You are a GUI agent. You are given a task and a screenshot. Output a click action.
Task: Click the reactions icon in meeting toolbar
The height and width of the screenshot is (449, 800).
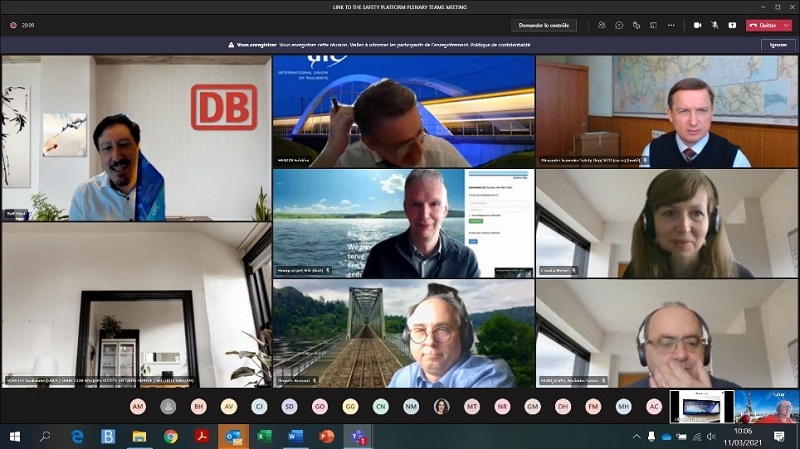(637, 25)
